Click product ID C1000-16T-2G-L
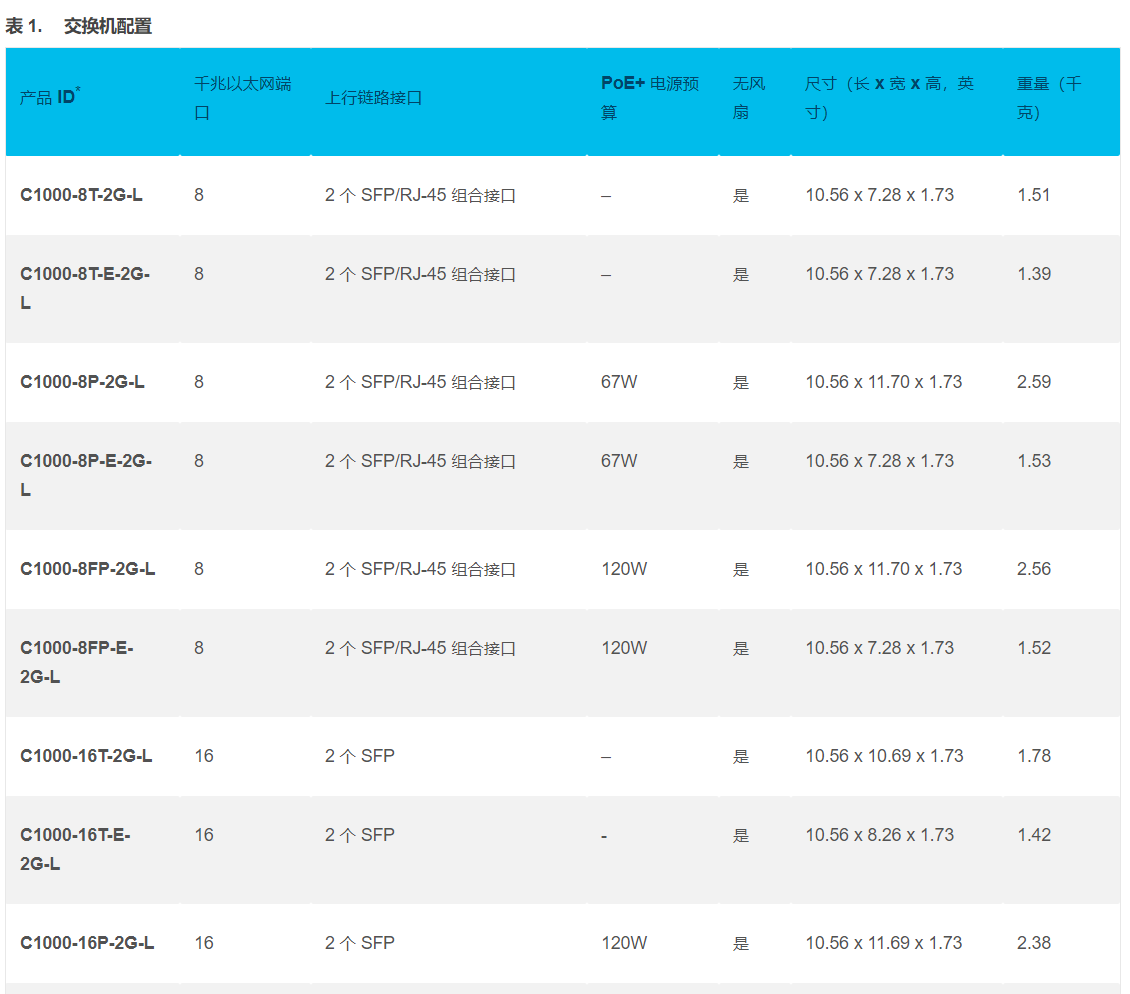Viewport: 1130px width, 994px height. click(x=86, y=756)
